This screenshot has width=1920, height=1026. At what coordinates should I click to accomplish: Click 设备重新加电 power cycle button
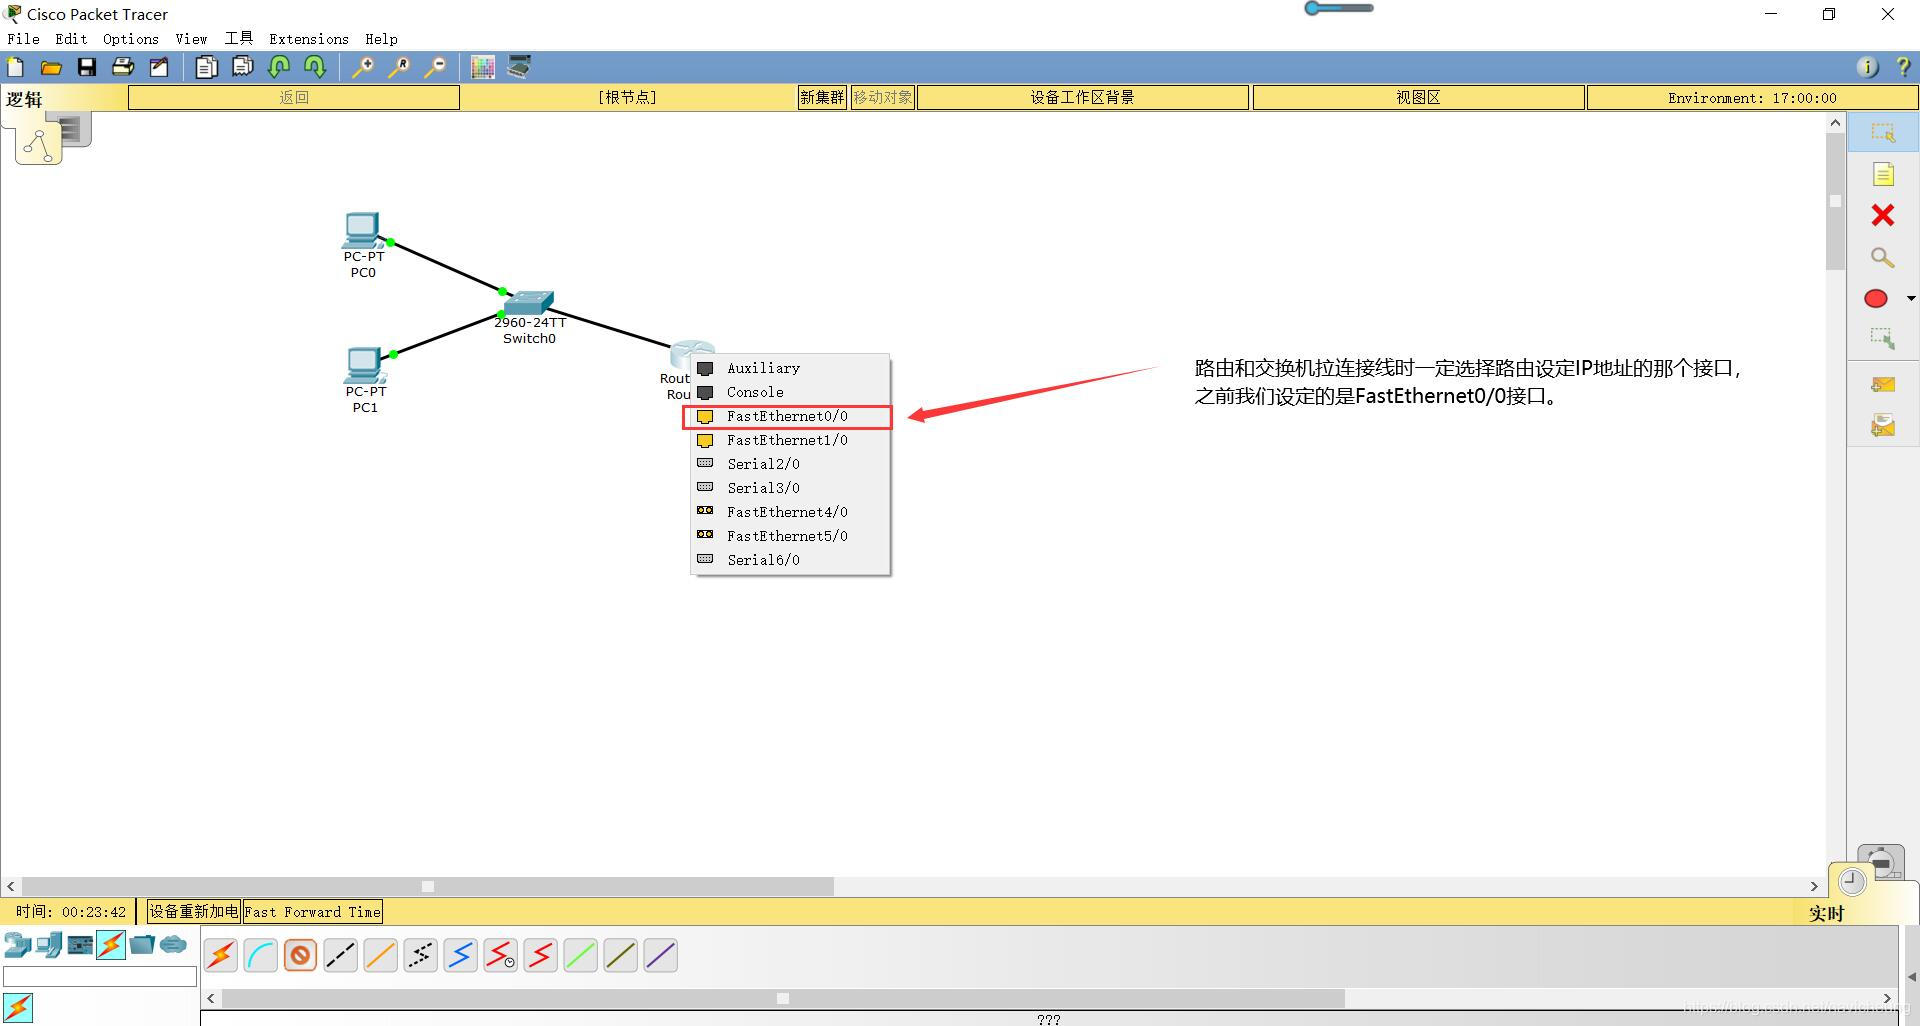tap(194, 912)
